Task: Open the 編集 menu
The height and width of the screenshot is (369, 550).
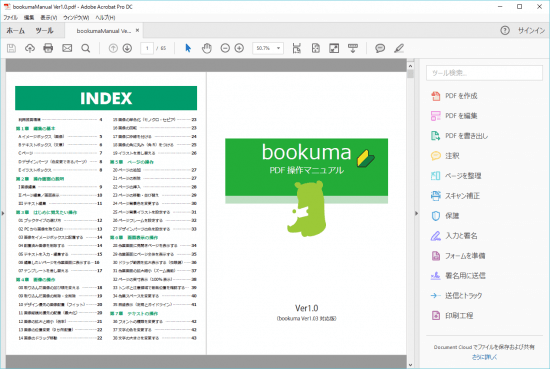Action: (29, 18)
